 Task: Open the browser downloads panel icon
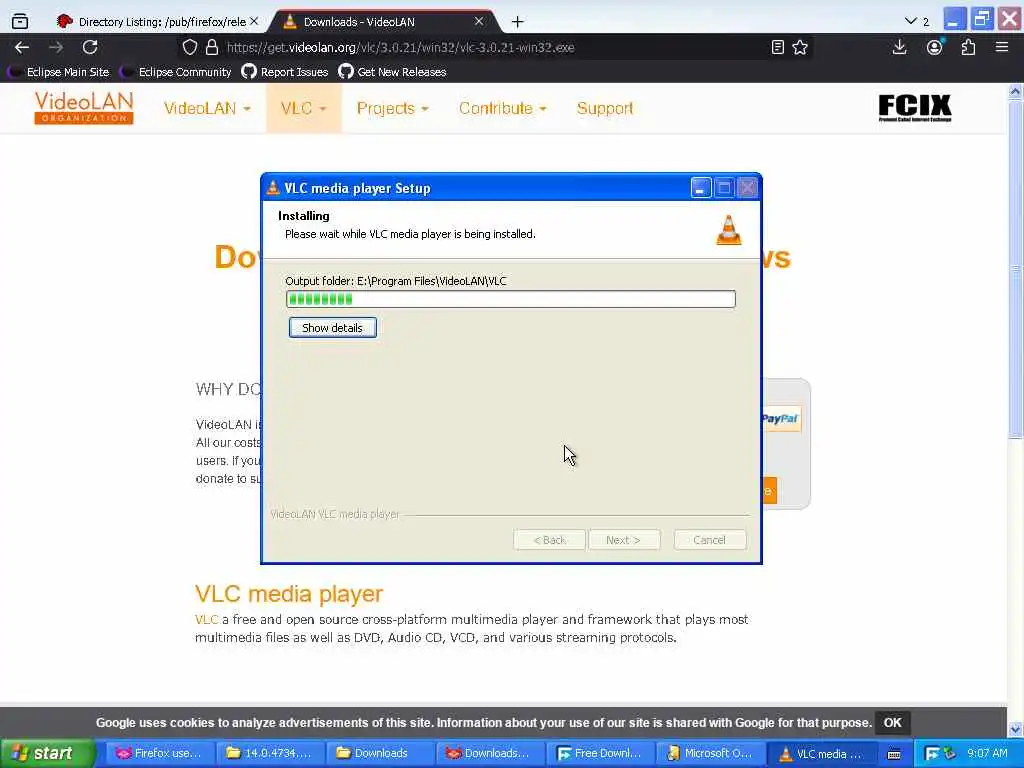point(899,47)
